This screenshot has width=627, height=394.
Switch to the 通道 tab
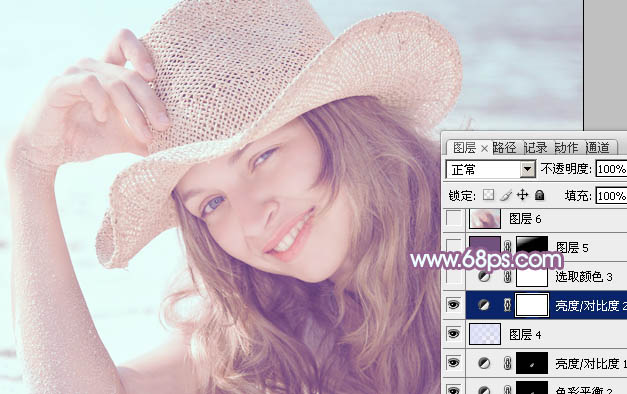[x=598, y=148]
